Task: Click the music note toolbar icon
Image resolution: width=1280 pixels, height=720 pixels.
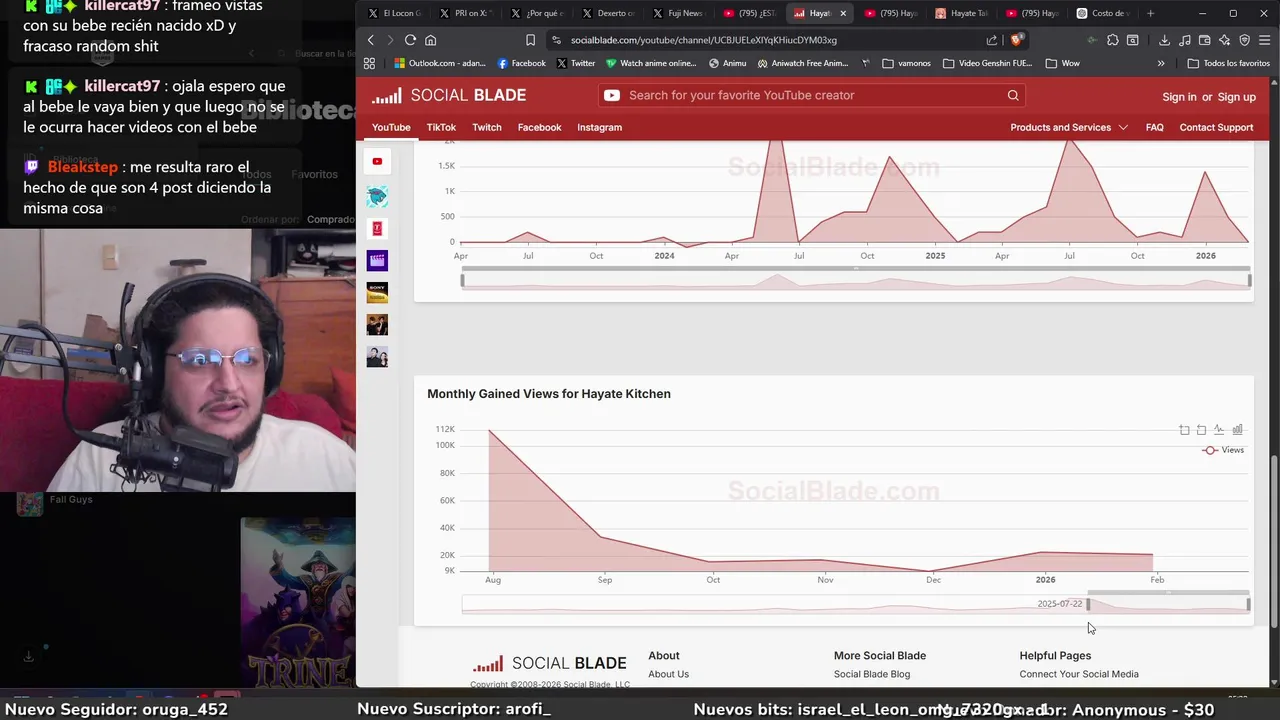Action: pos(1185,40)
